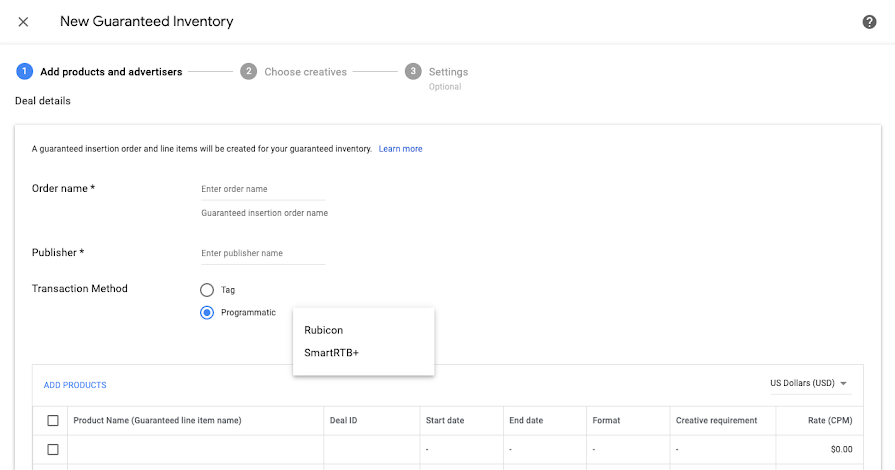
Task: Click the Add Products button
Action: point(75,385)
